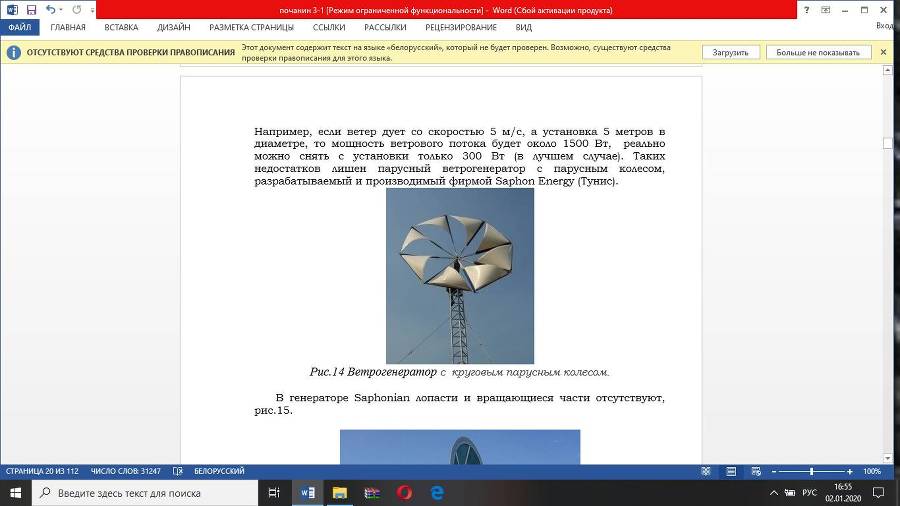The width and height of the screenshot is (900, 506).
Task: Dismiss the yellow proofing notification bar
Action: click(883, 52)
